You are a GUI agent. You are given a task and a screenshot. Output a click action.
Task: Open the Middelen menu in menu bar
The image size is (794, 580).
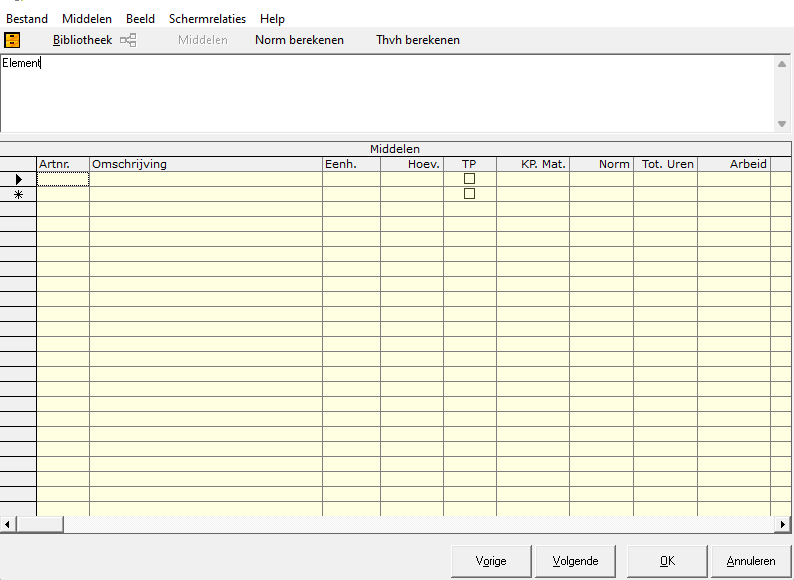(x=87, y=19)
